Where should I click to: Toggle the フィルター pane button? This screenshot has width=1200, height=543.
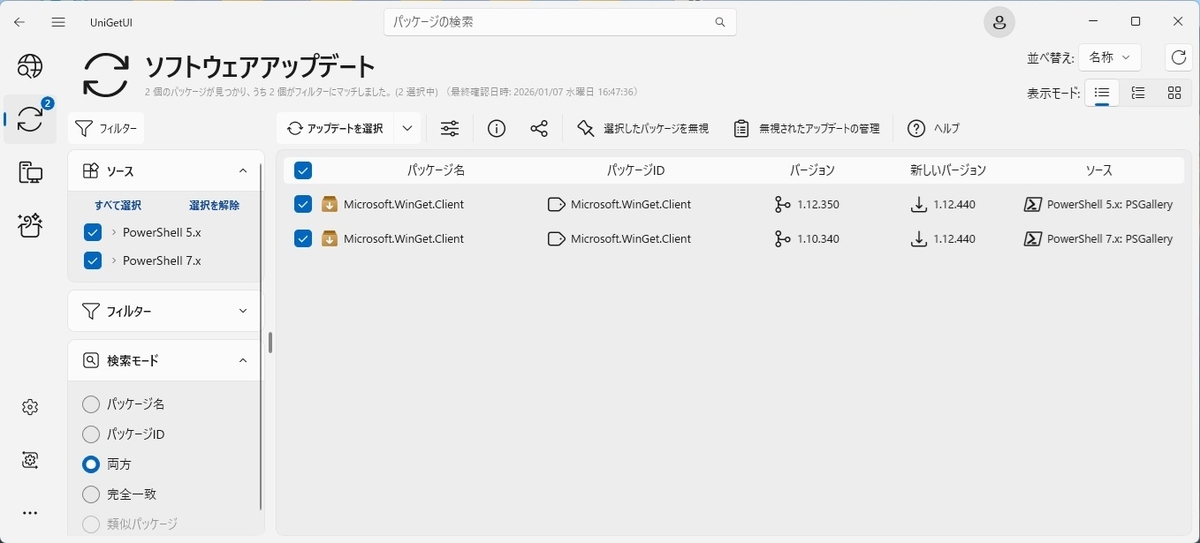[106, 128]
